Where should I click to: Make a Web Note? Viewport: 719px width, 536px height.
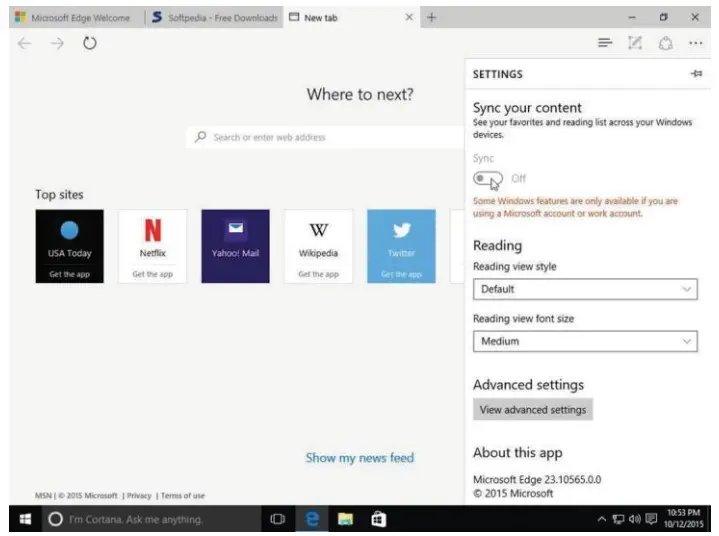click(635, 43)
